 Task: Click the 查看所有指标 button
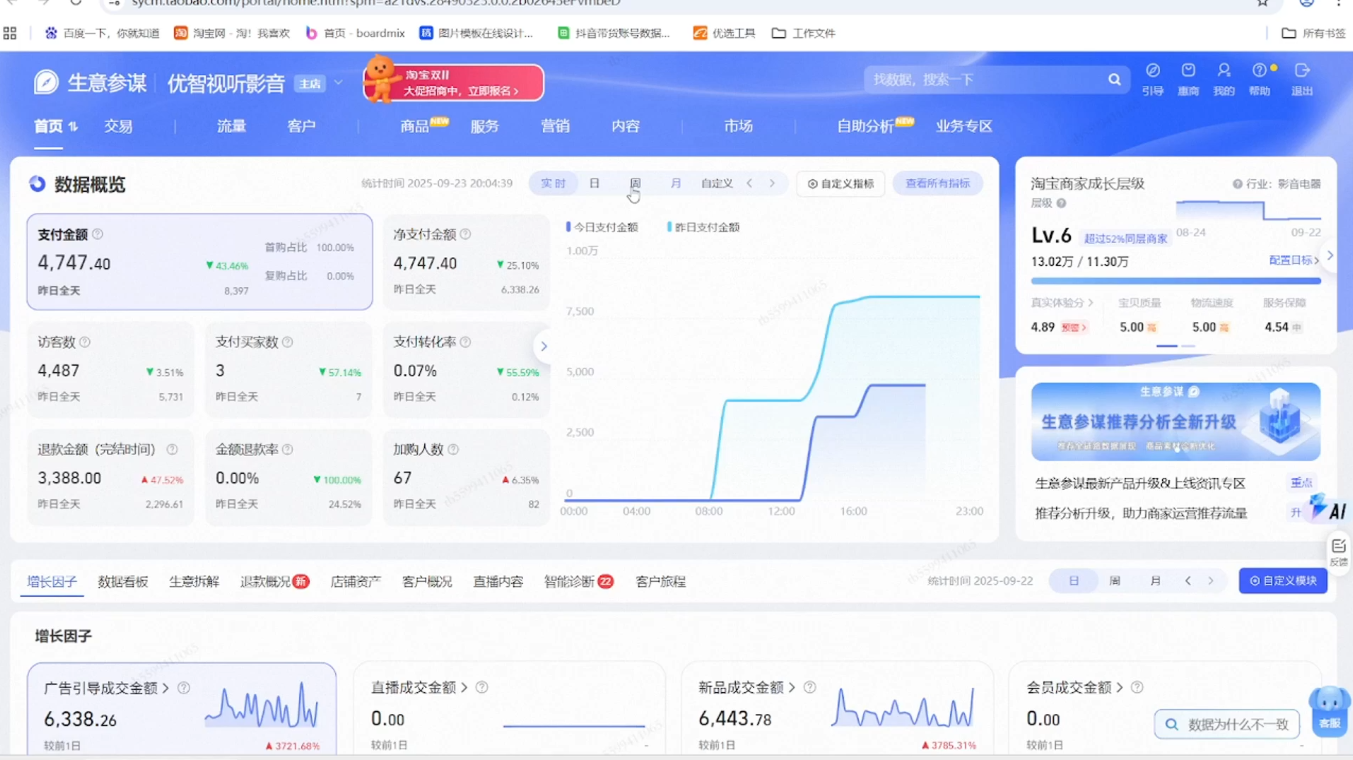[937, 184]
